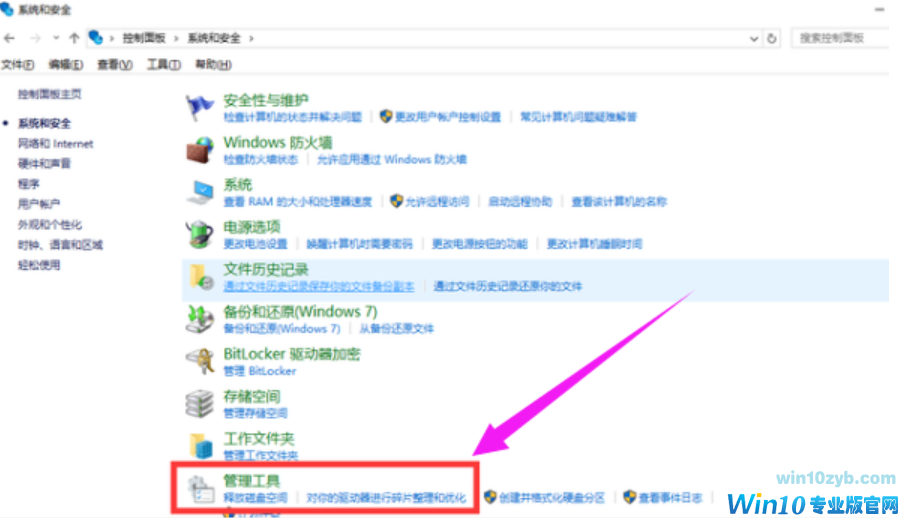Click the control panel icon in address bar

(x=95, y=37)
